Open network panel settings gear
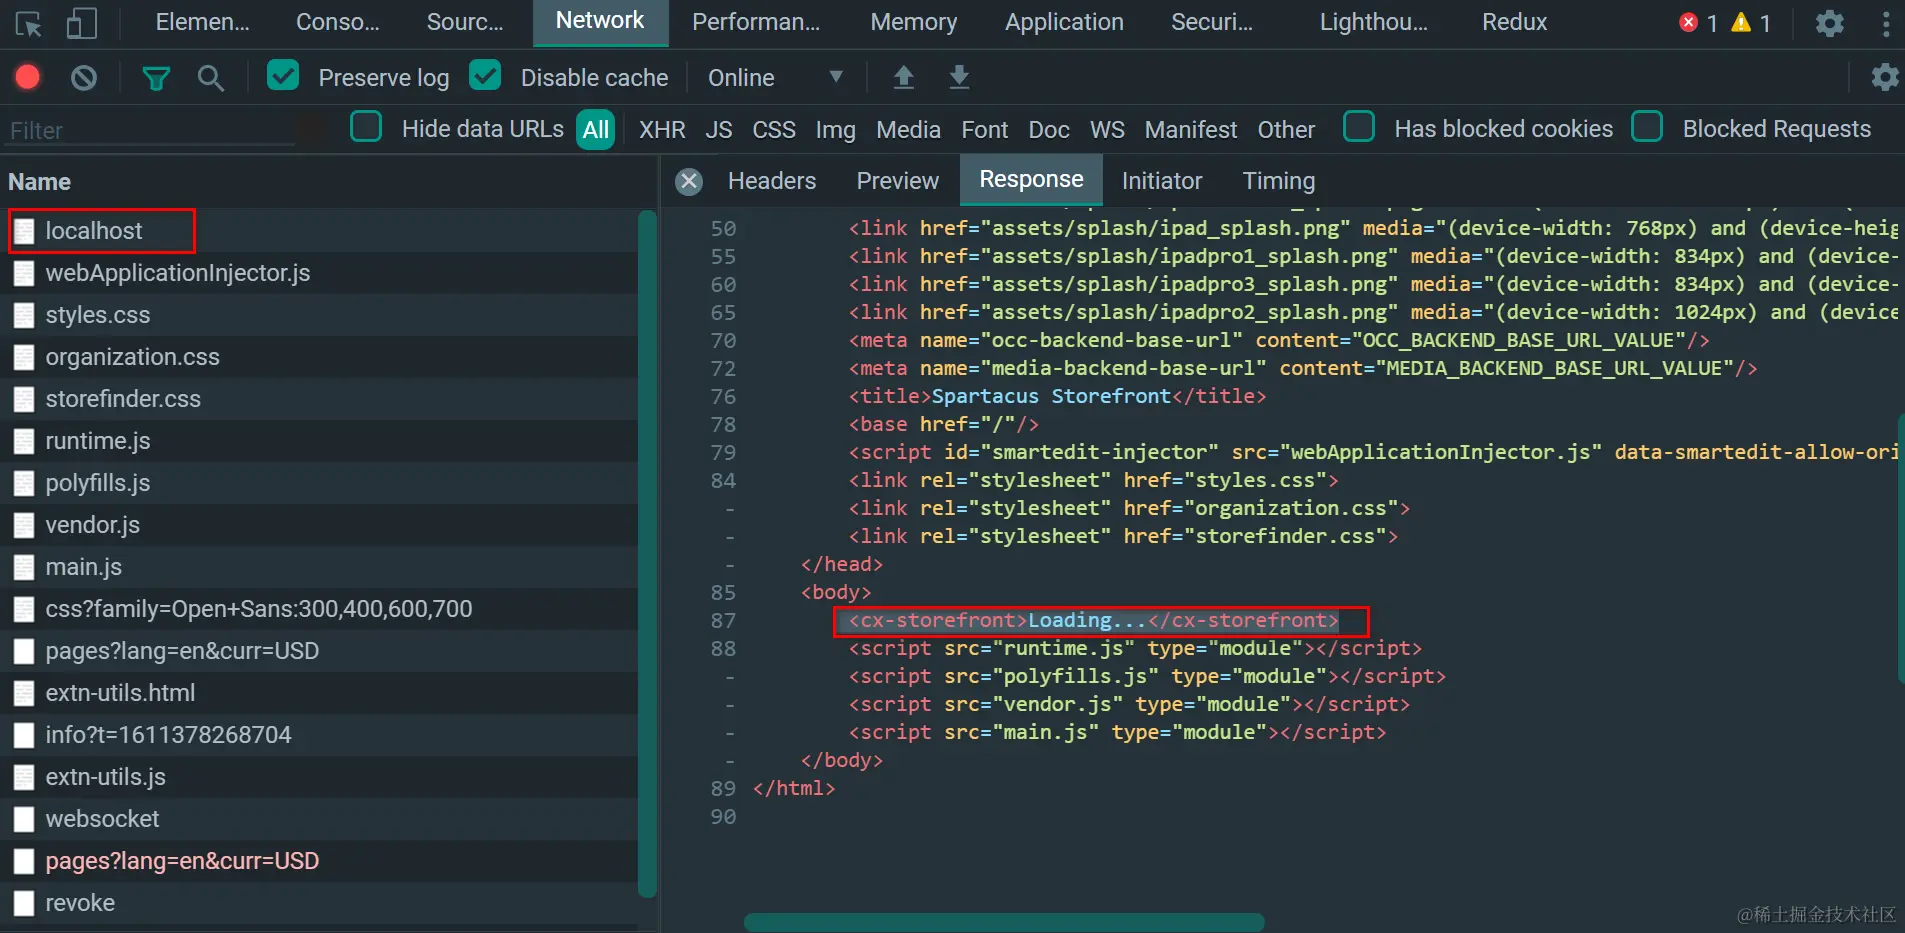The width and height of the screenshot is (1905, 933). point(1885,77)
